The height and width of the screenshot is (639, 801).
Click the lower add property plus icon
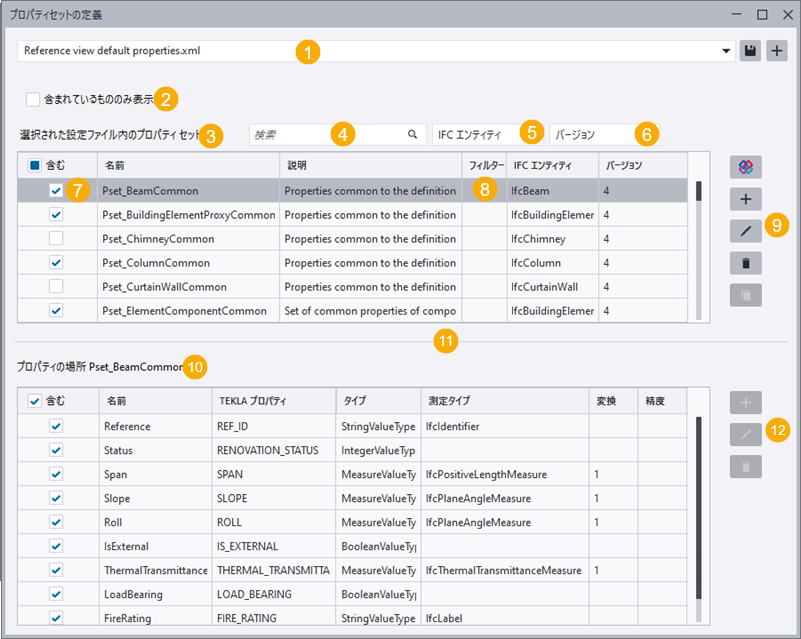pyautogui.click(x=745, y=402)
